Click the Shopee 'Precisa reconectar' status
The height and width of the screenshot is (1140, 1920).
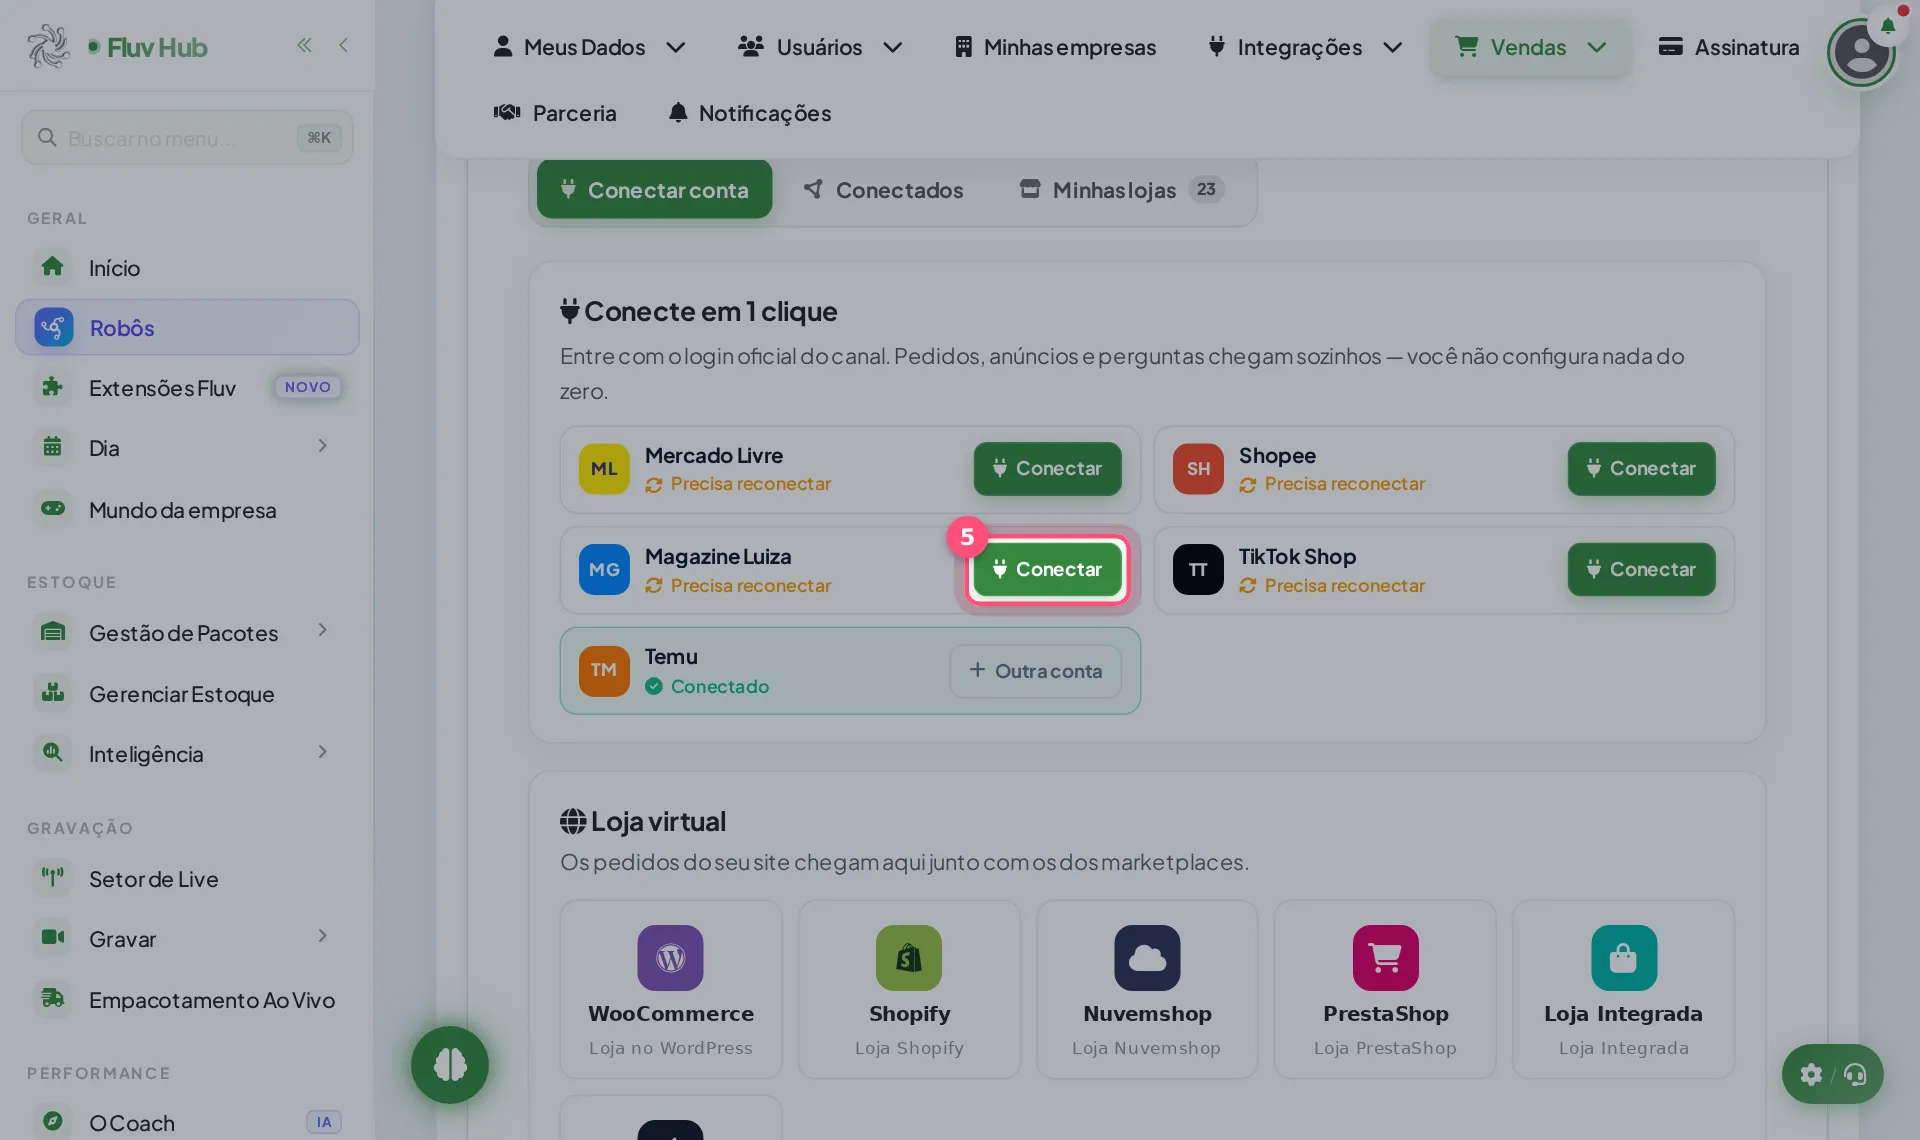coord(1332,484)
